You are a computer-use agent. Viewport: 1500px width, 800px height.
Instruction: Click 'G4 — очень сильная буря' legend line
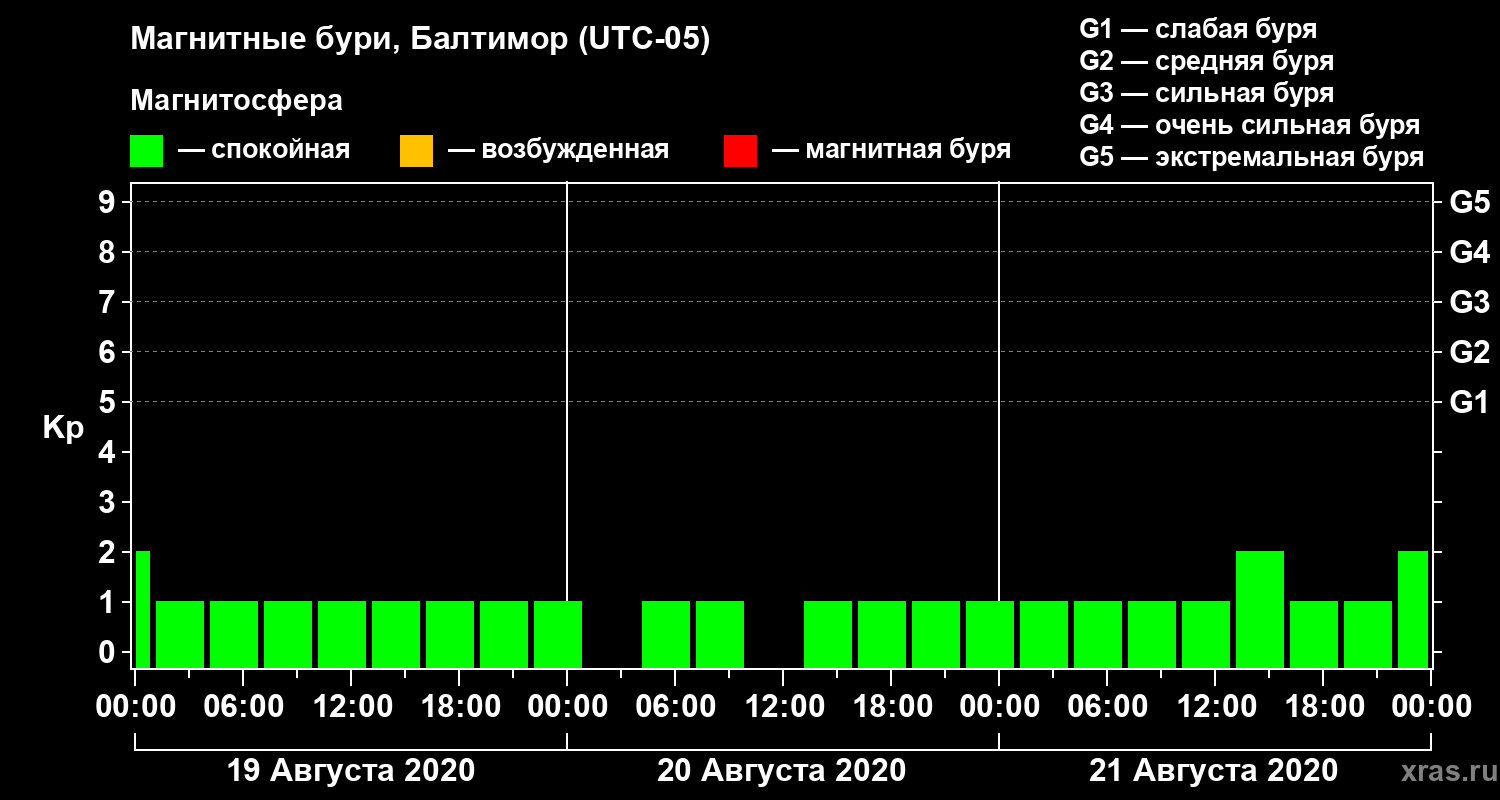point(1250,125)
